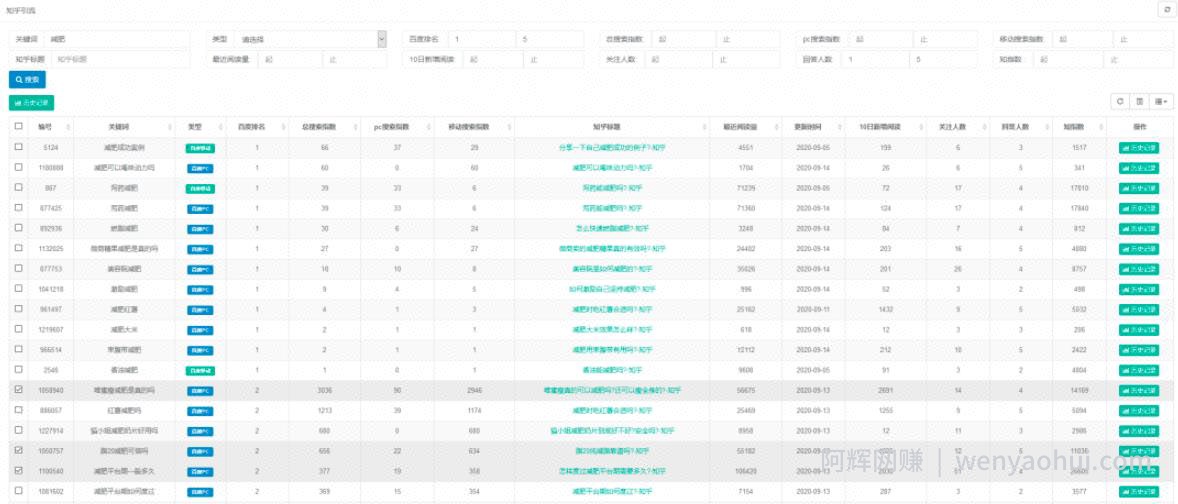Viewport: 1178px width, 504px height.
Task: Click the blue 搜索 search button
Action: (28, 79)
